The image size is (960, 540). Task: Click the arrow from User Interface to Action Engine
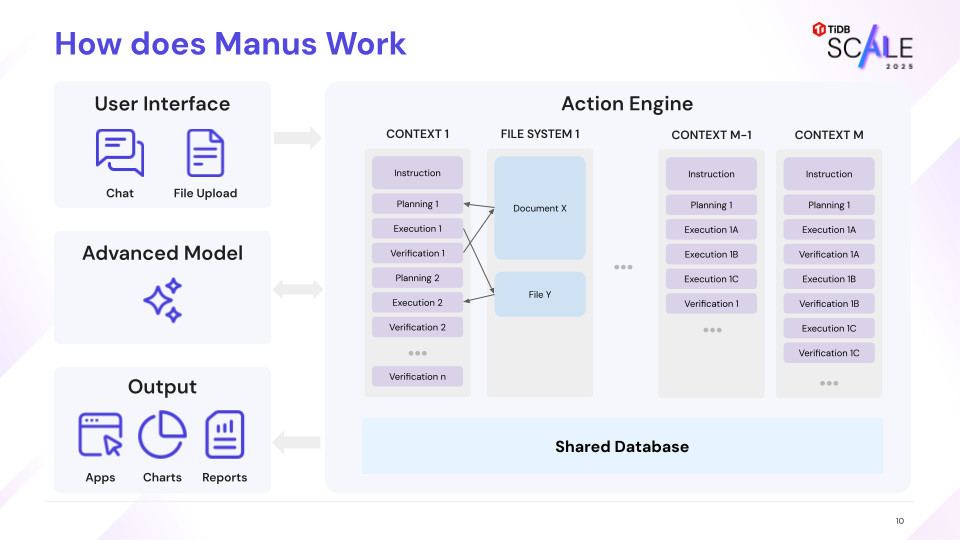[298, 138]
